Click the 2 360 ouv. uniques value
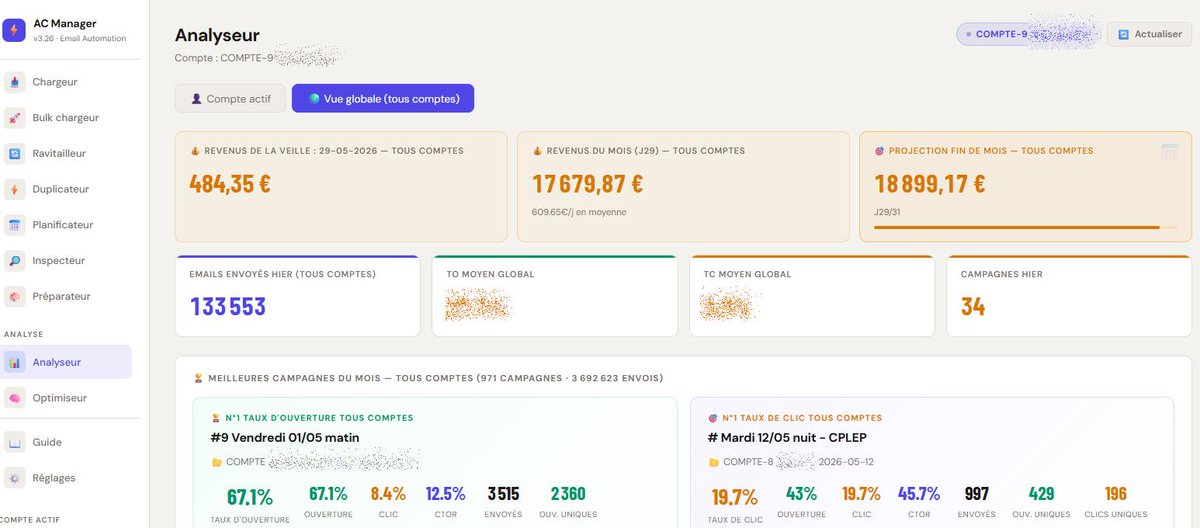The width and height of the screenshot is (1200, 528). (x=568, y=494)
